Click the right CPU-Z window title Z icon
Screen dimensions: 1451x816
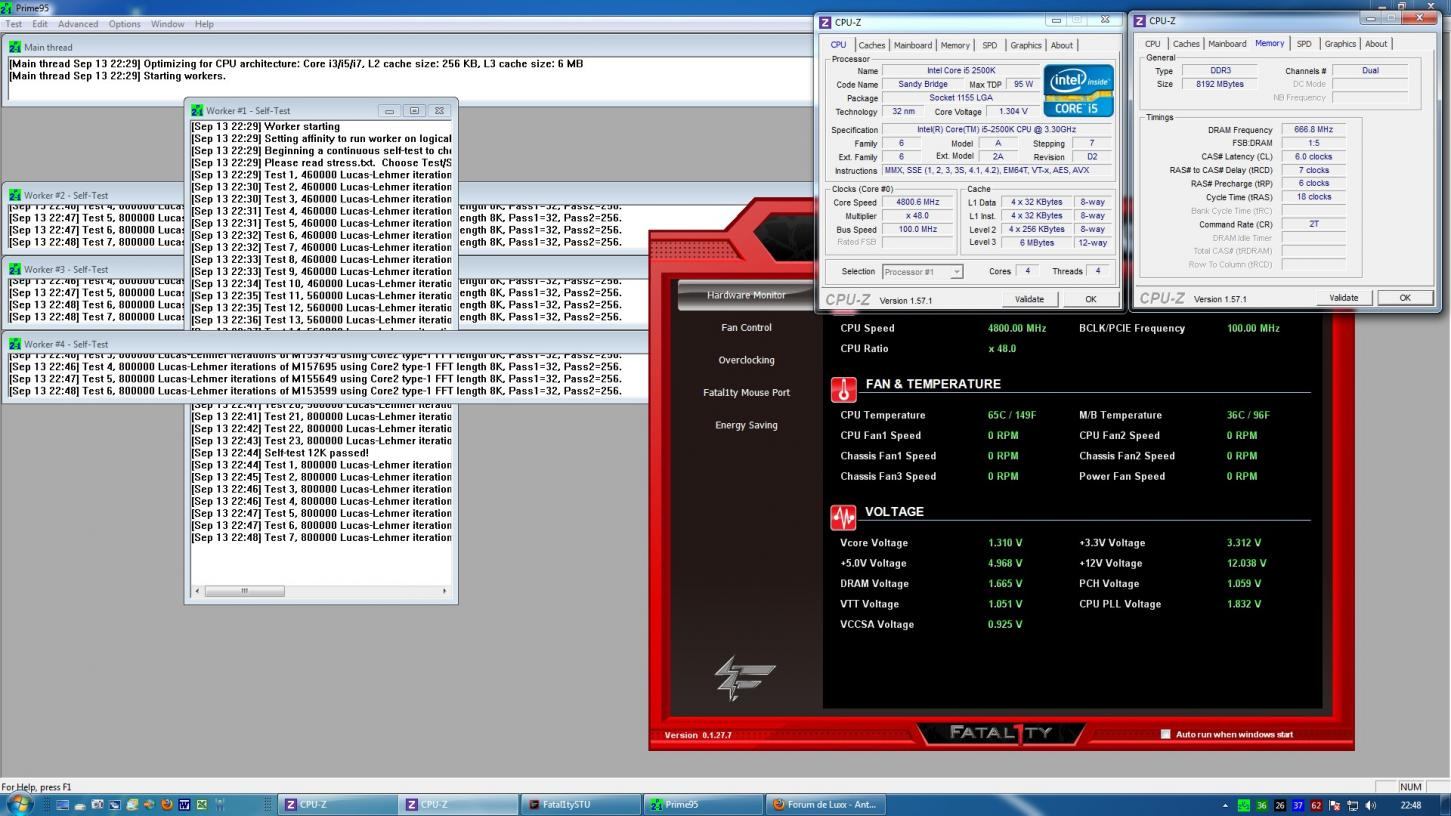pyautogui.click(x=1139, y=20)
